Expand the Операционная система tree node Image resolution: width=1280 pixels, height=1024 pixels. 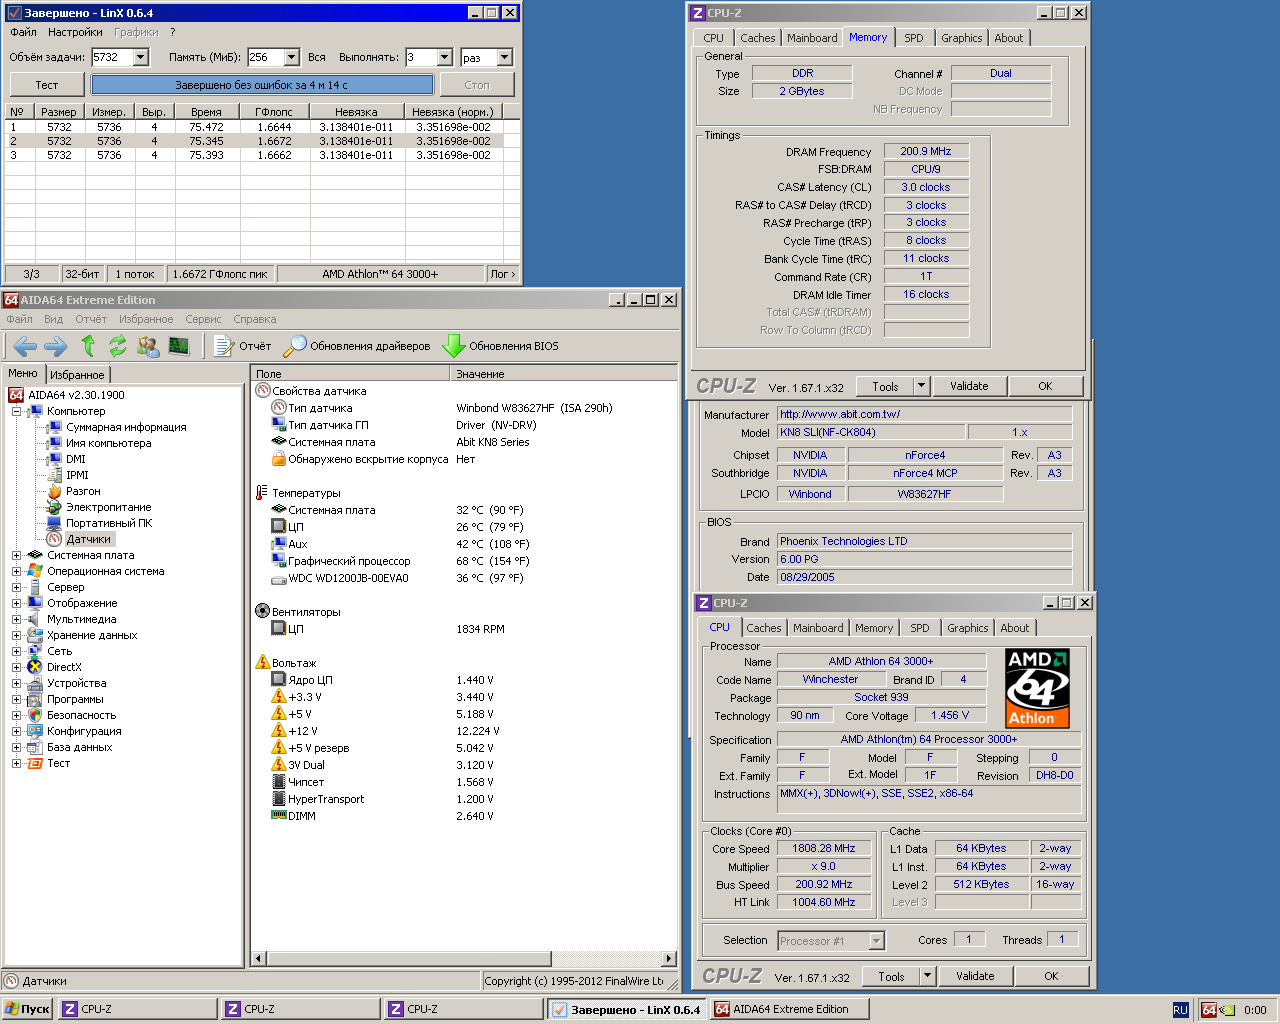pos(16,571)
